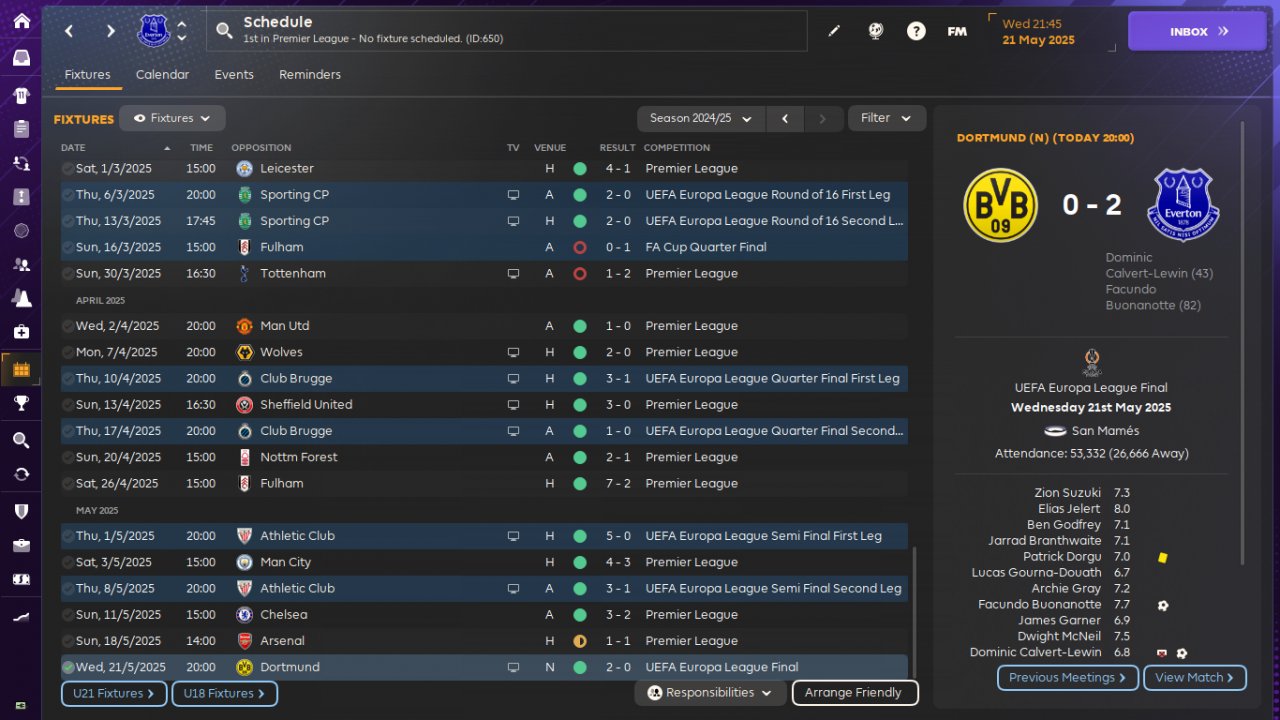Open the Filter dropdown

click(x=887, y=118)
